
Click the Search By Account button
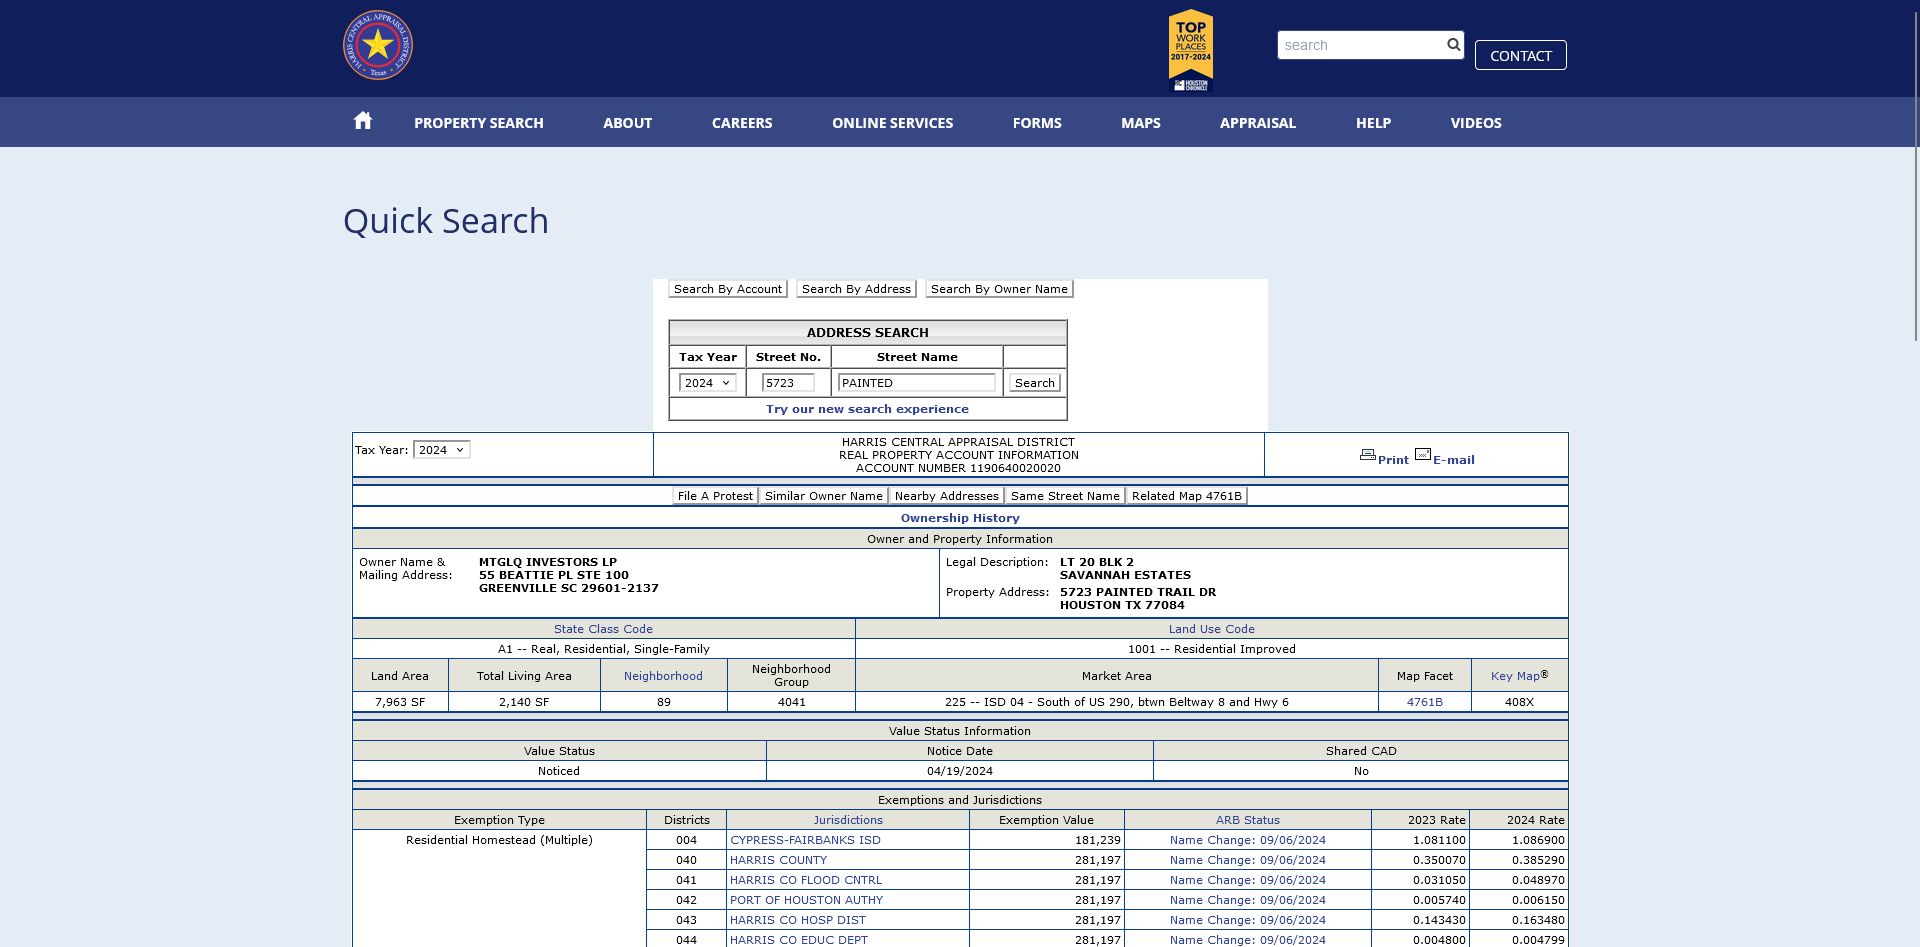click(x=728, y=289)
